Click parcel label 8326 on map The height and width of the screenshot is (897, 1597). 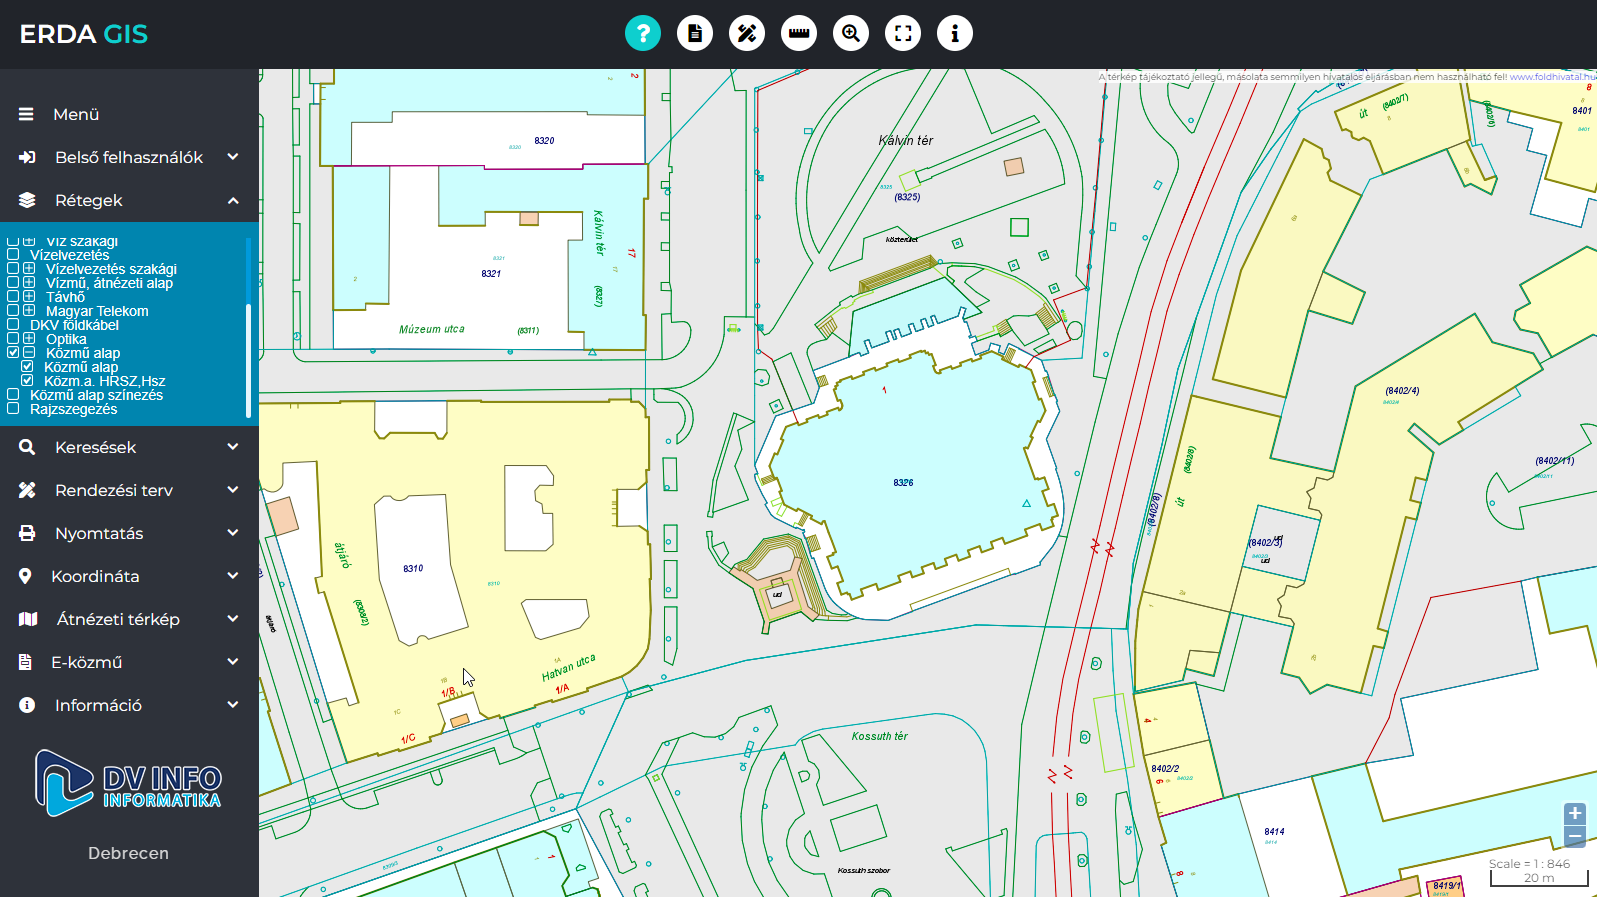903,483
